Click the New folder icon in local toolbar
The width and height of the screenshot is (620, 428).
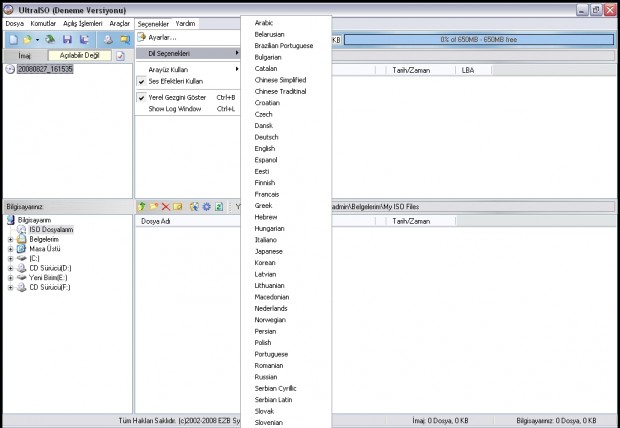(153, 206)
